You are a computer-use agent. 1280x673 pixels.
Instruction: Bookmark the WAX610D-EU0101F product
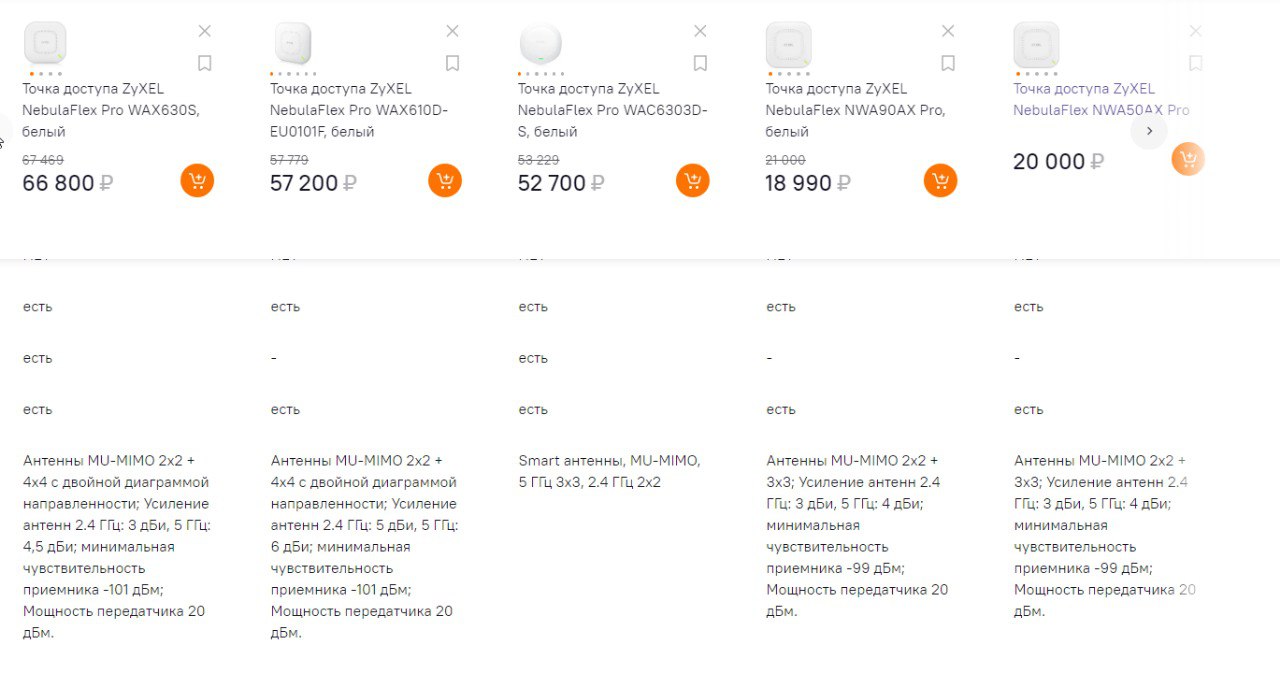click(x=453, y=64)
